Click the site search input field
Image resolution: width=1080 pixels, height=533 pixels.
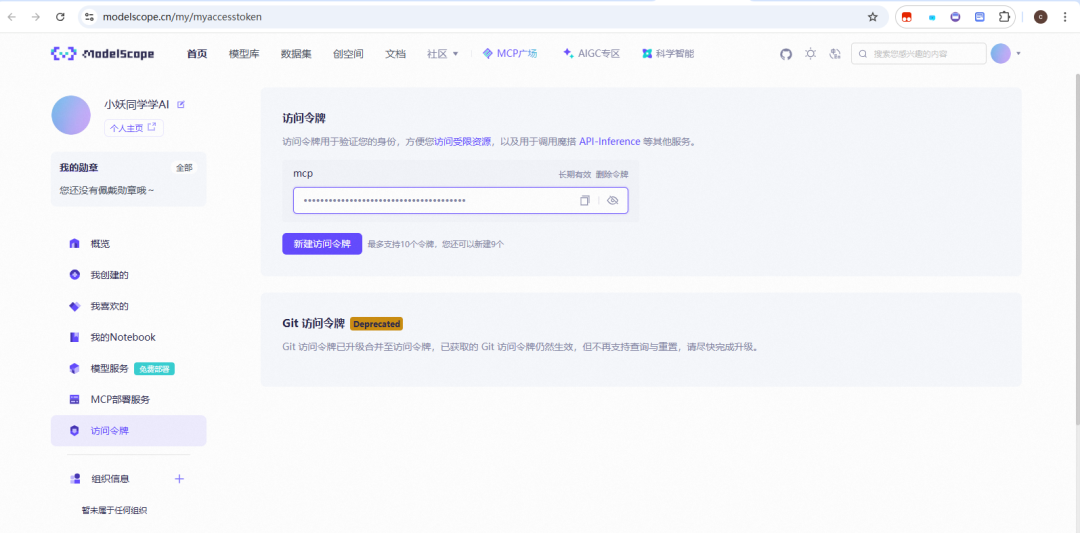pos(918,54)
